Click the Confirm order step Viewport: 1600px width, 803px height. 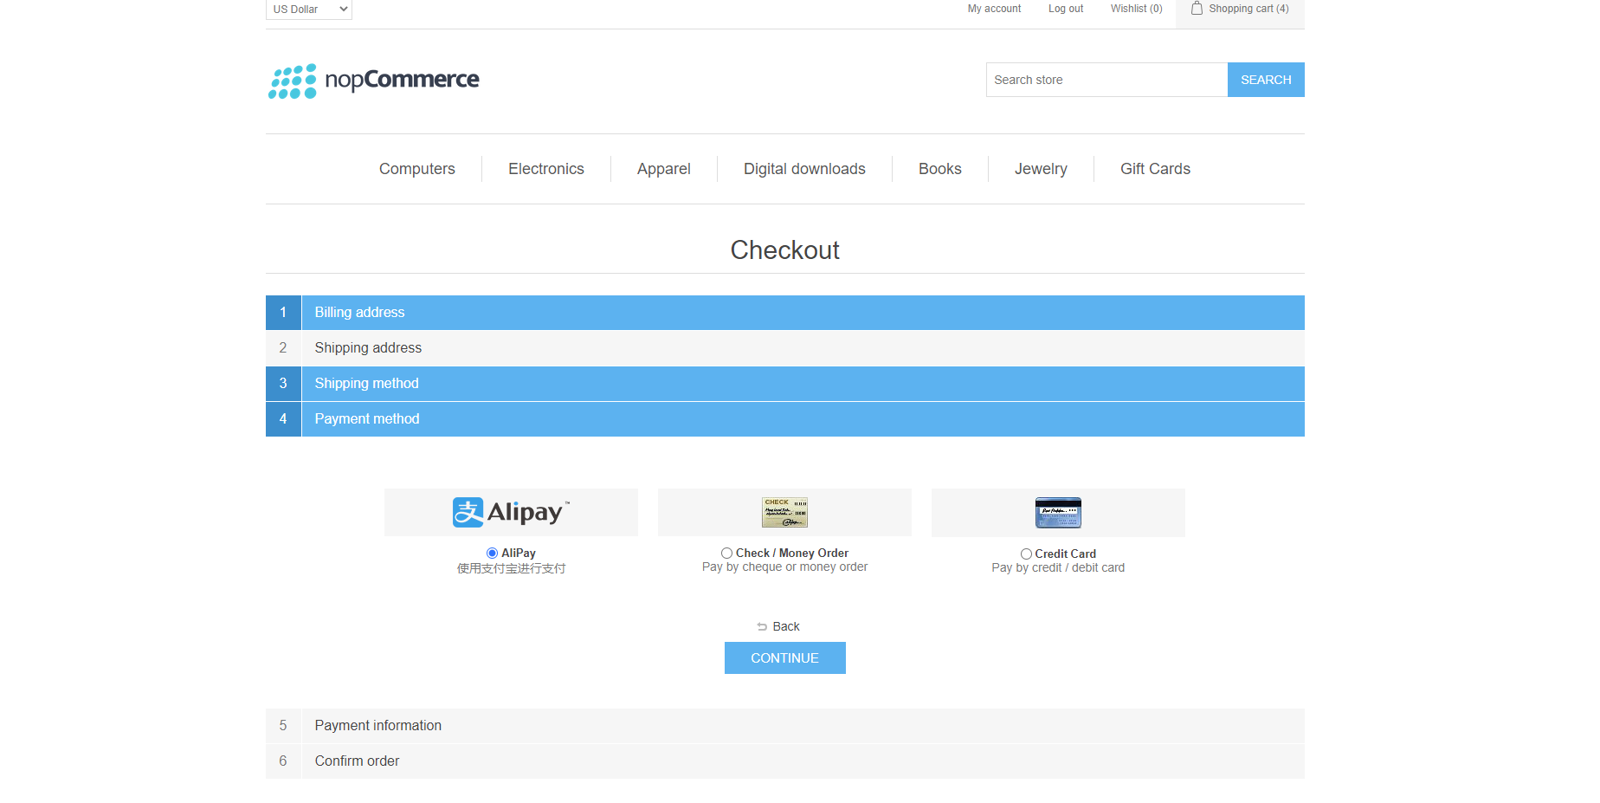point(785,761)
